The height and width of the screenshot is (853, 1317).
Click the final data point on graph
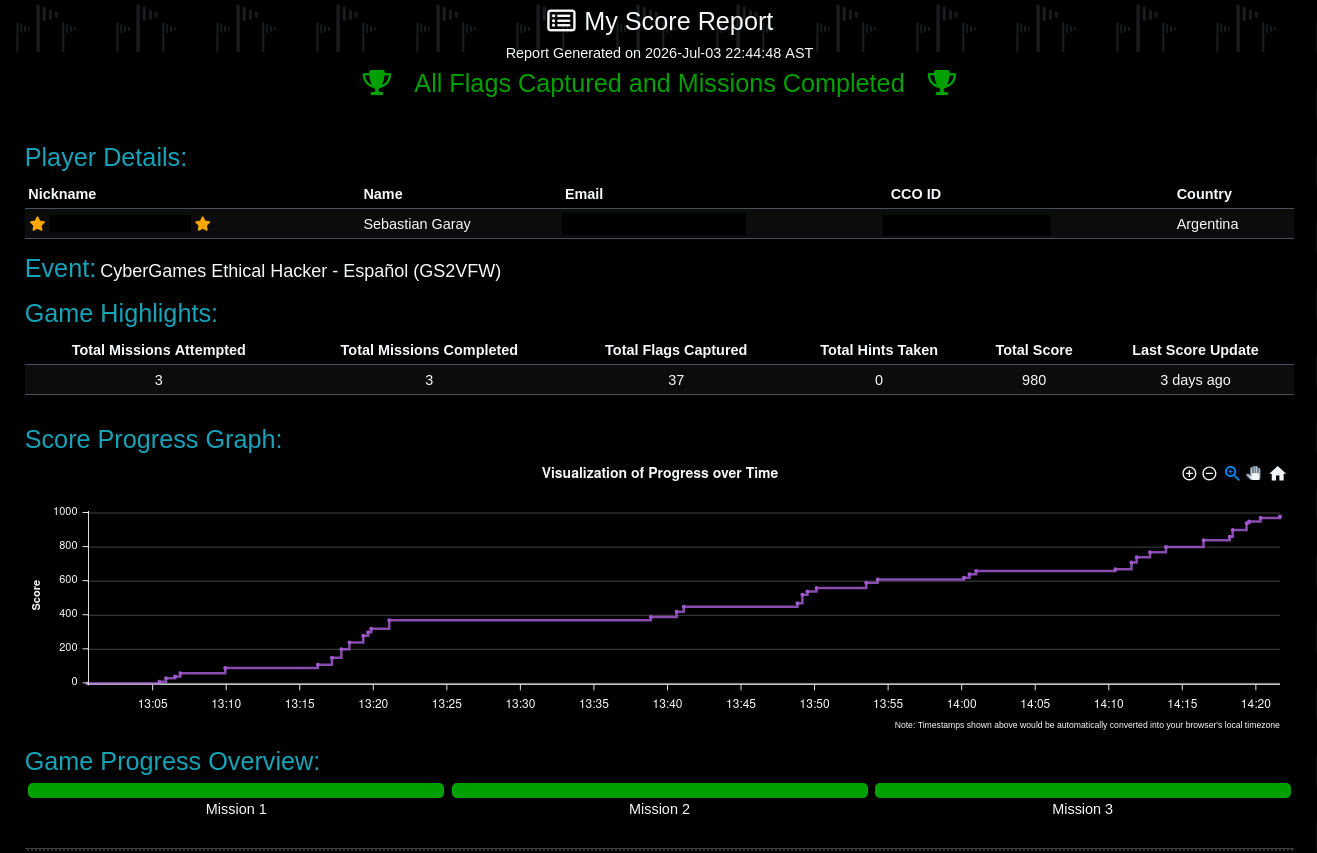pyautogui.click(x=1280, y=517)
